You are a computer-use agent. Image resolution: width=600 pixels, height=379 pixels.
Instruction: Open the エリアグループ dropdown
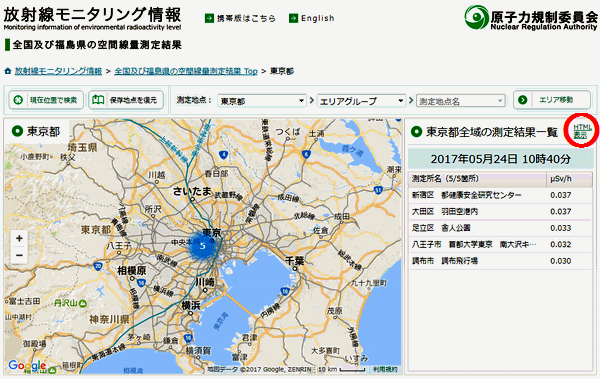point(361,101)
